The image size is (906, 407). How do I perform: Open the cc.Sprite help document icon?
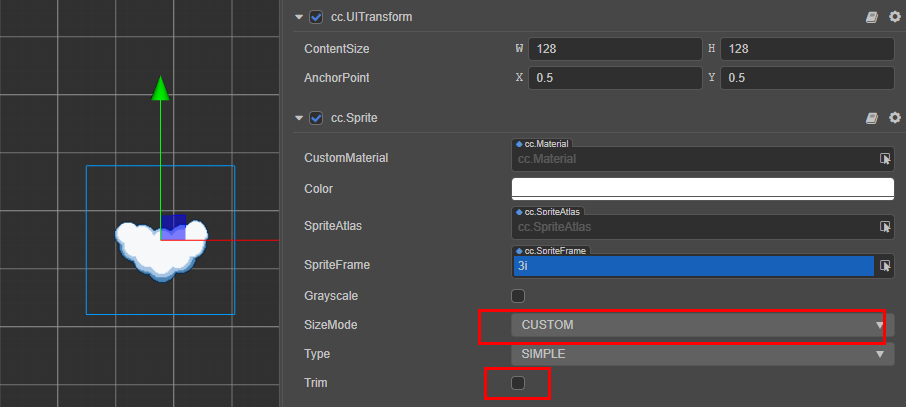[x=872, y=118]
